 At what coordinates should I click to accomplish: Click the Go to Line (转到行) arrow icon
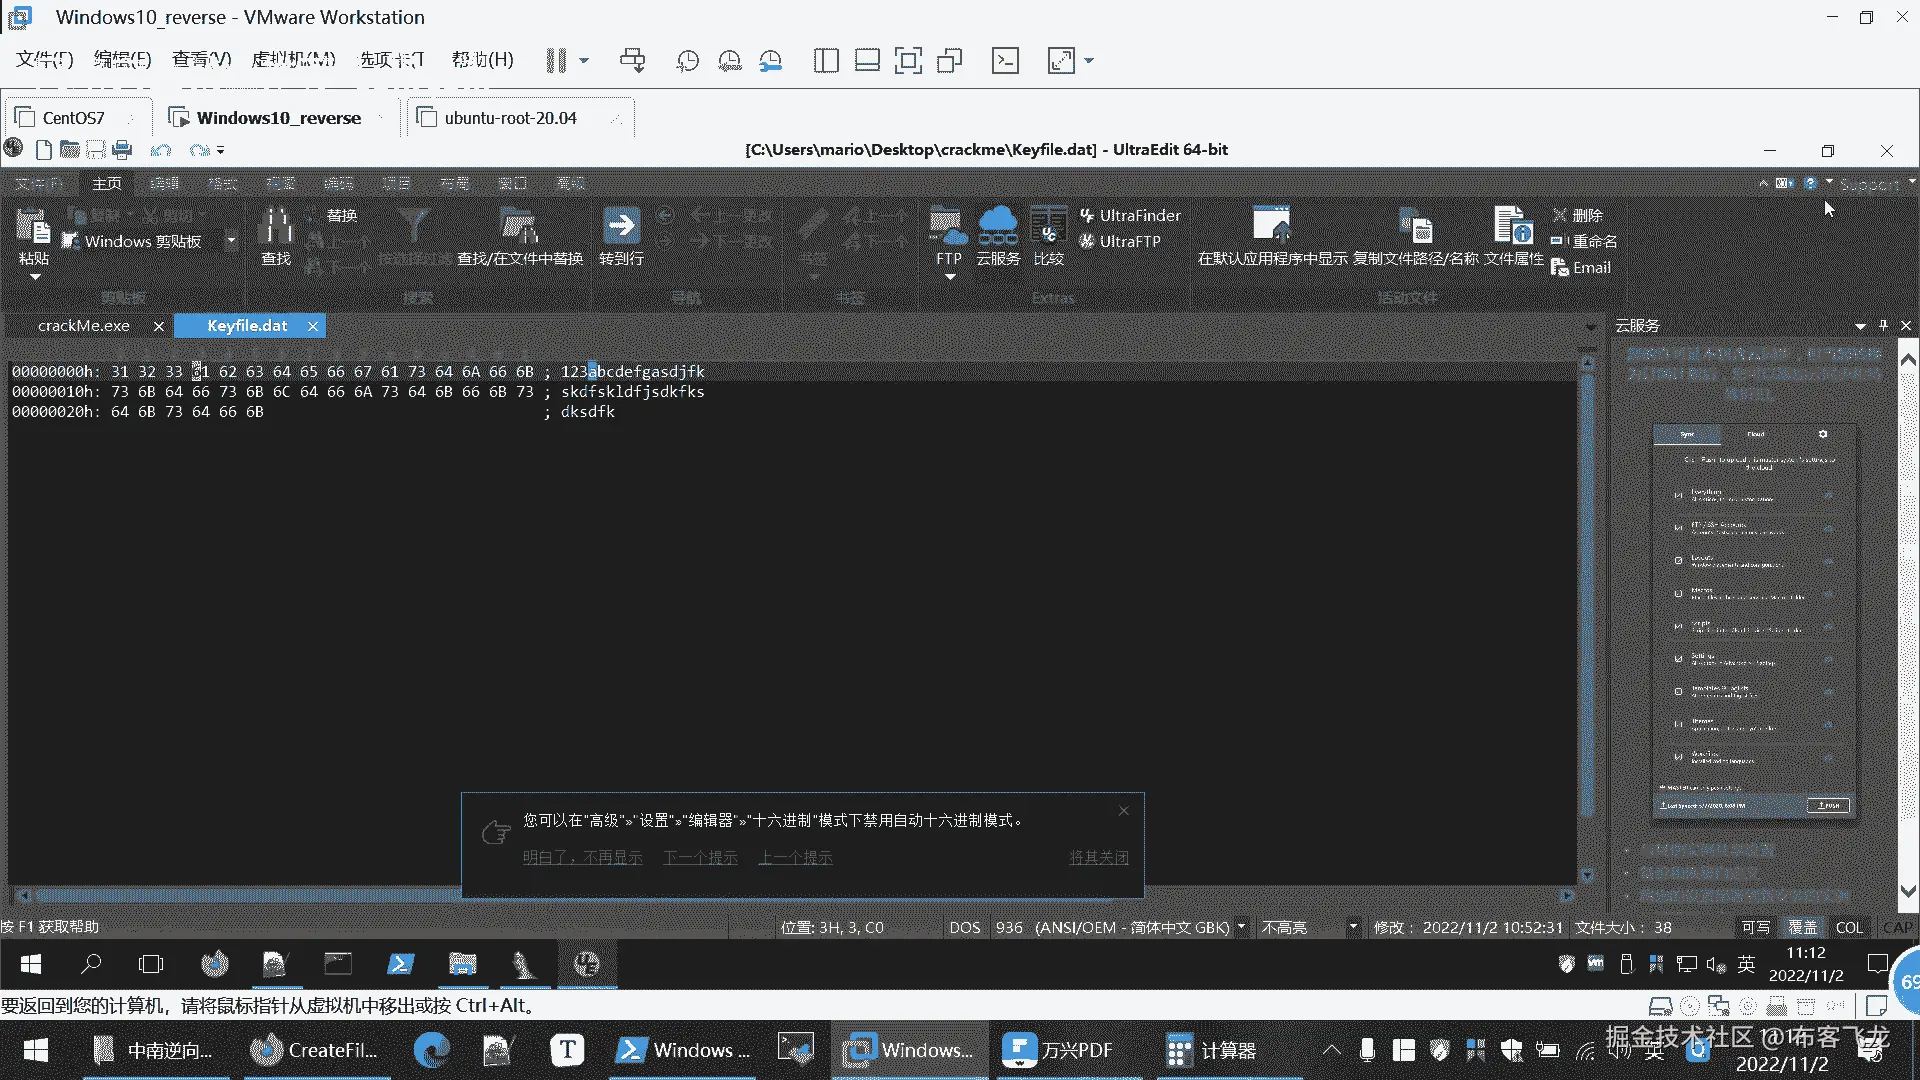click(x=621, y=226)
